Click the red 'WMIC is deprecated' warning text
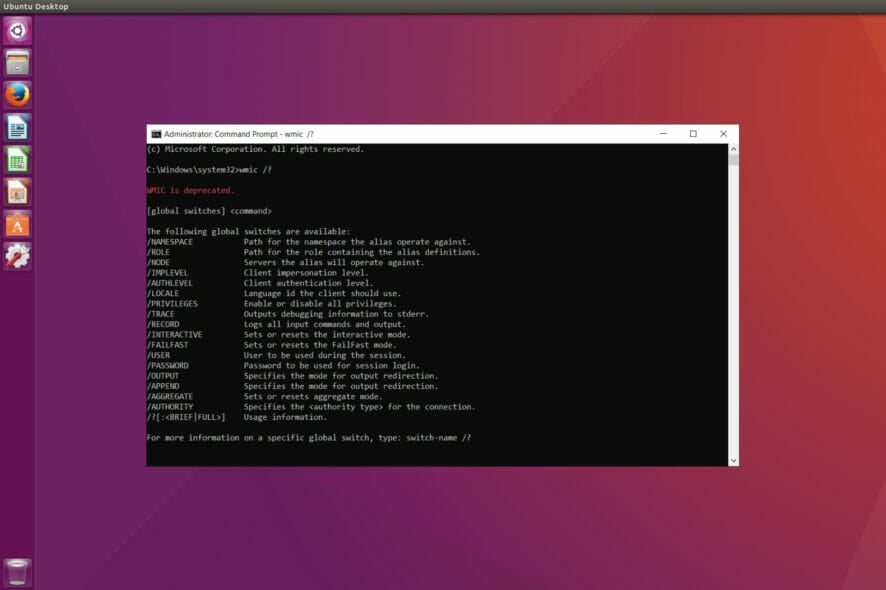 click(x=190, y=190)
